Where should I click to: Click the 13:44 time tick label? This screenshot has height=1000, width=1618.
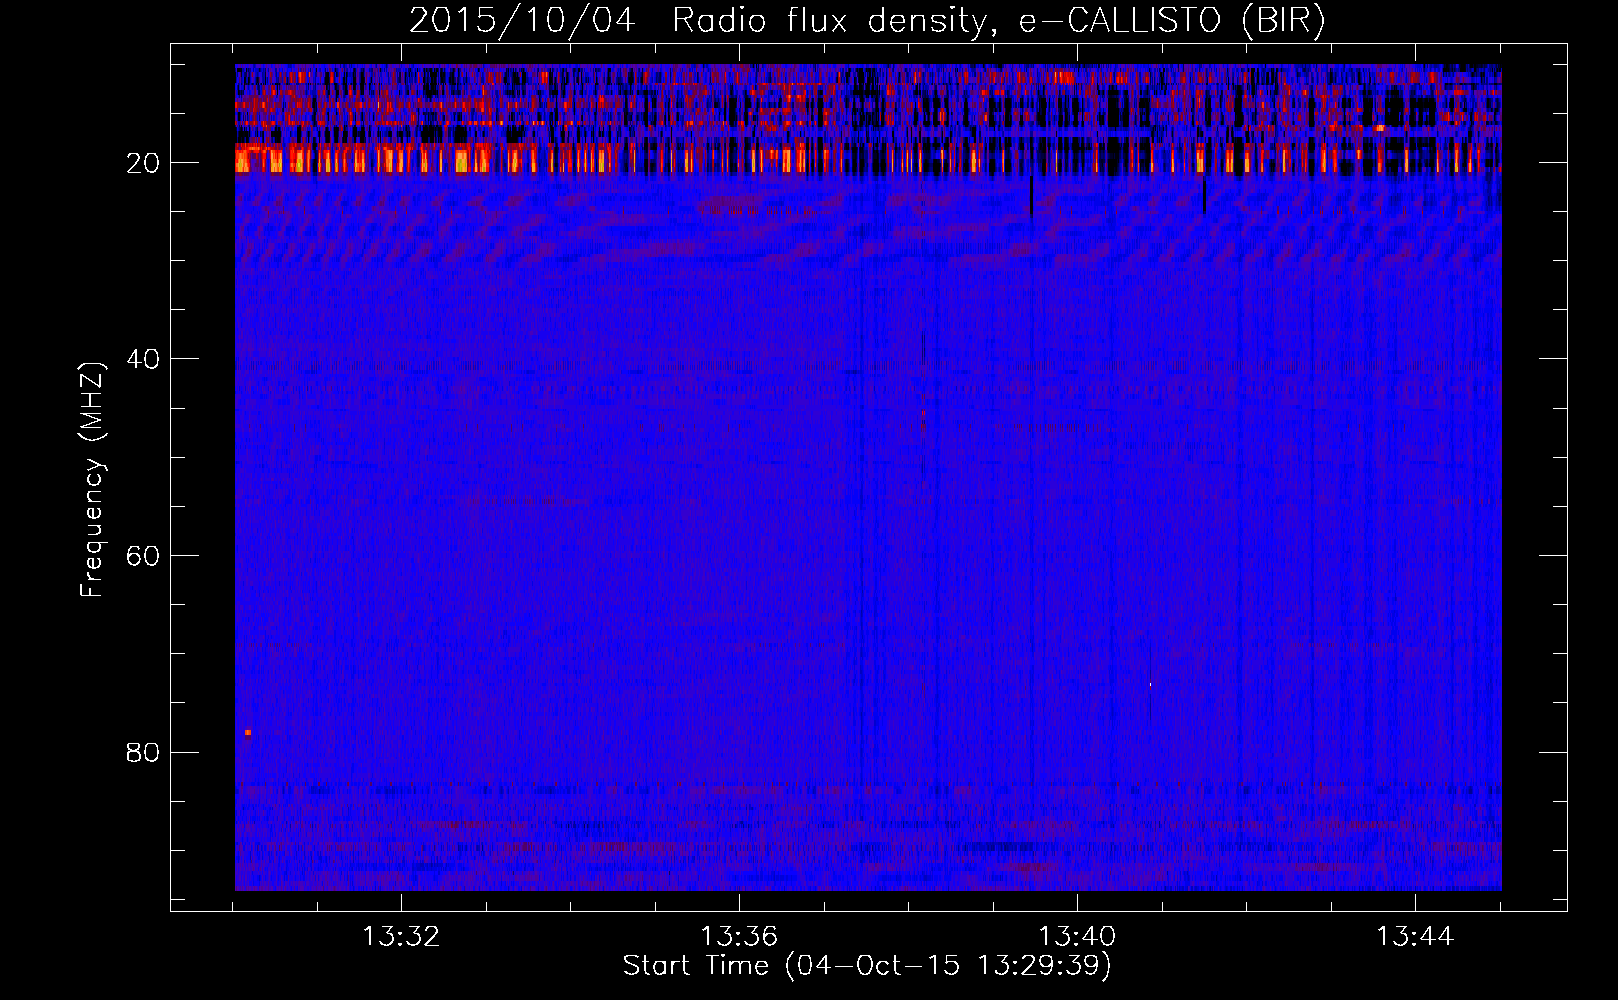pos(1415,937)
